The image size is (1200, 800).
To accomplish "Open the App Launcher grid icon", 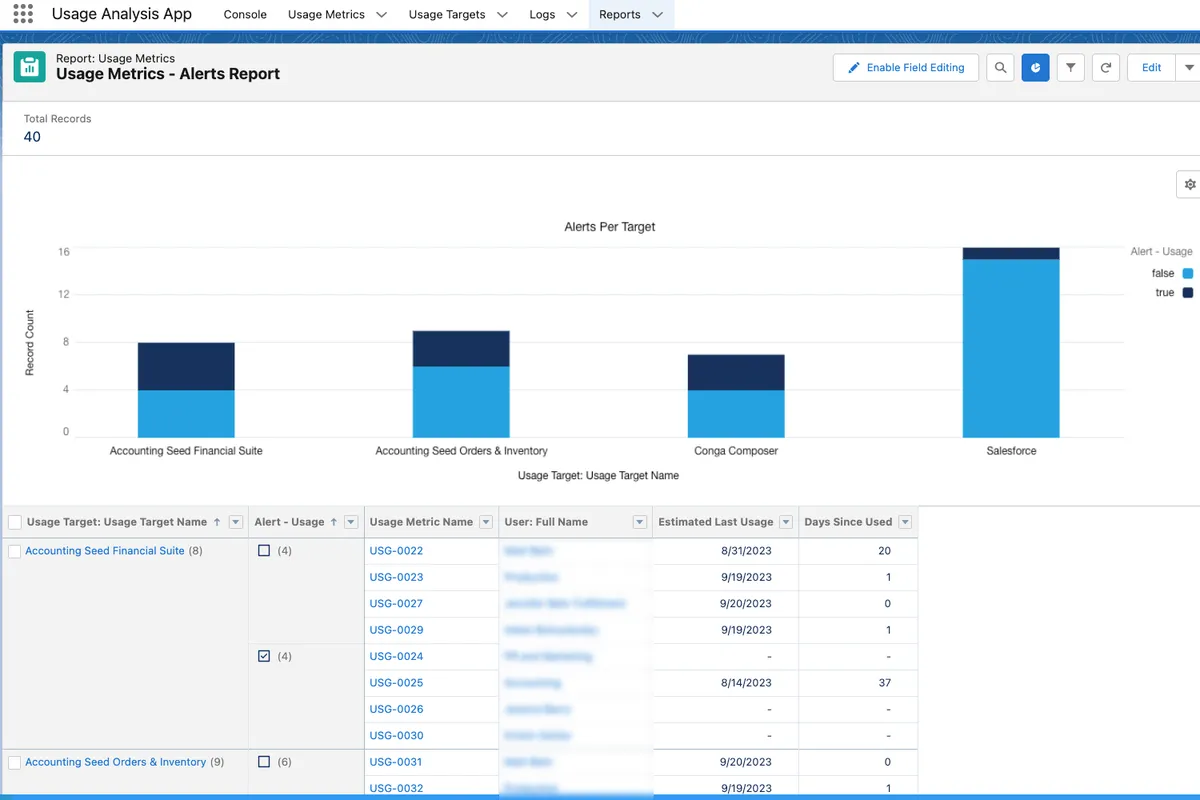I will point(23,14).
